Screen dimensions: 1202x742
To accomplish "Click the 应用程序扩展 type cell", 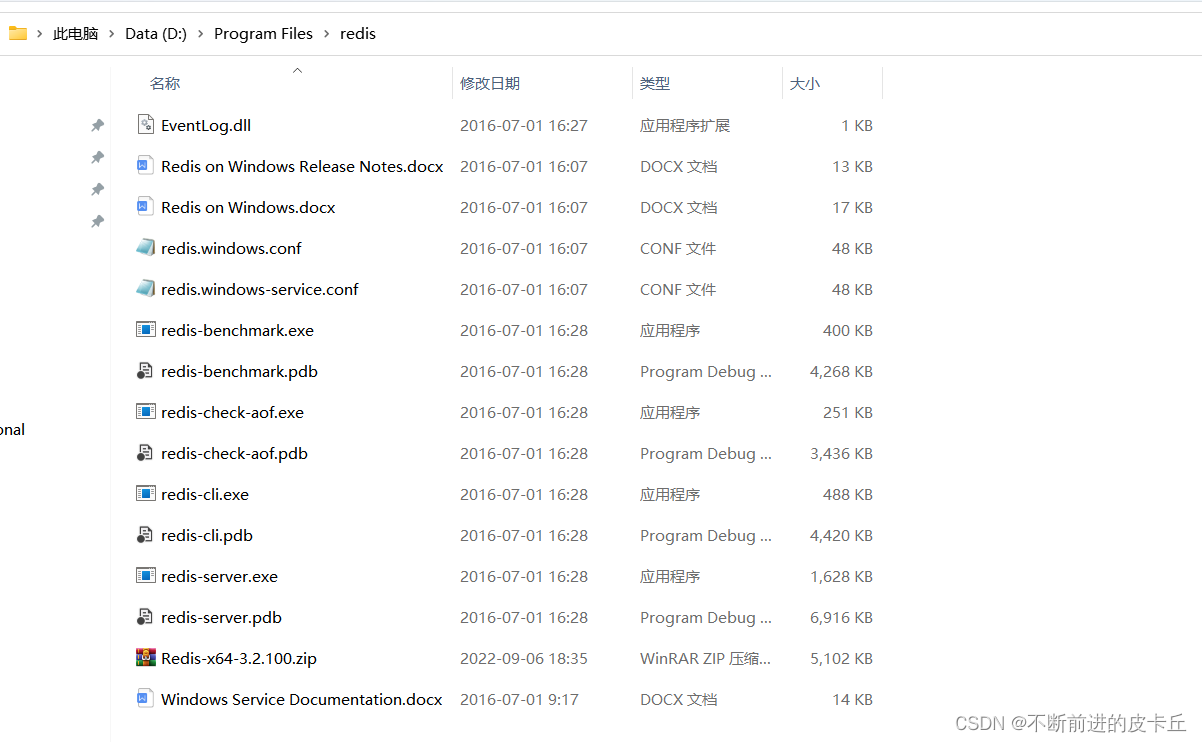I will (685, 125).
